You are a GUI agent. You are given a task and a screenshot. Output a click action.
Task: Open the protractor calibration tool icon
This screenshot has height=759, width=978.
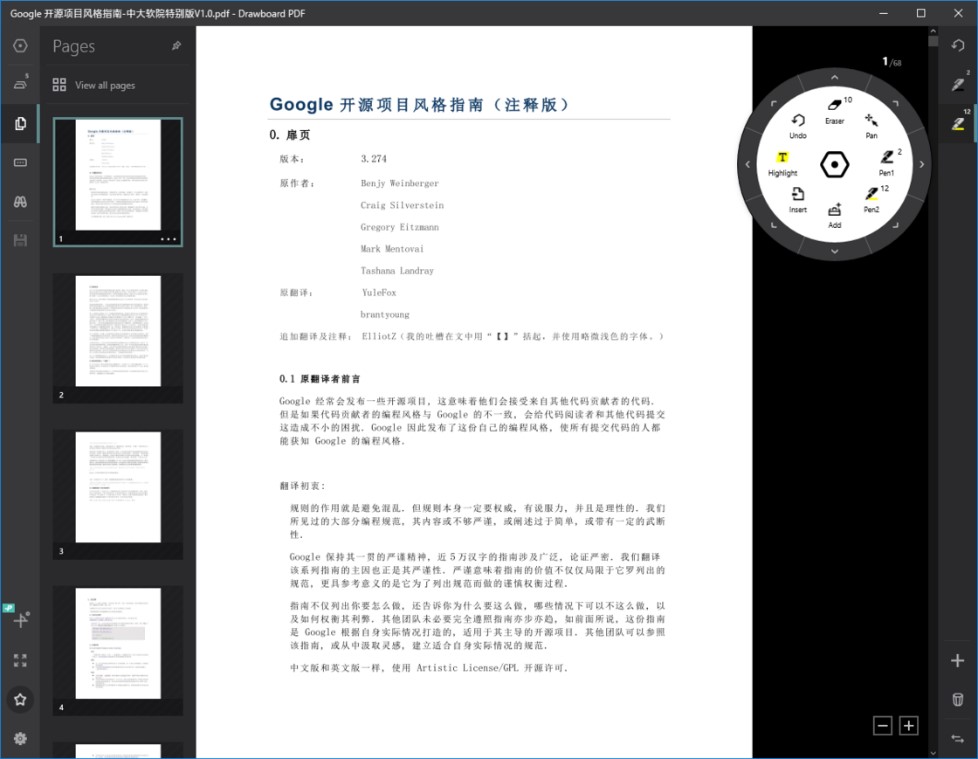click(20, 619)
